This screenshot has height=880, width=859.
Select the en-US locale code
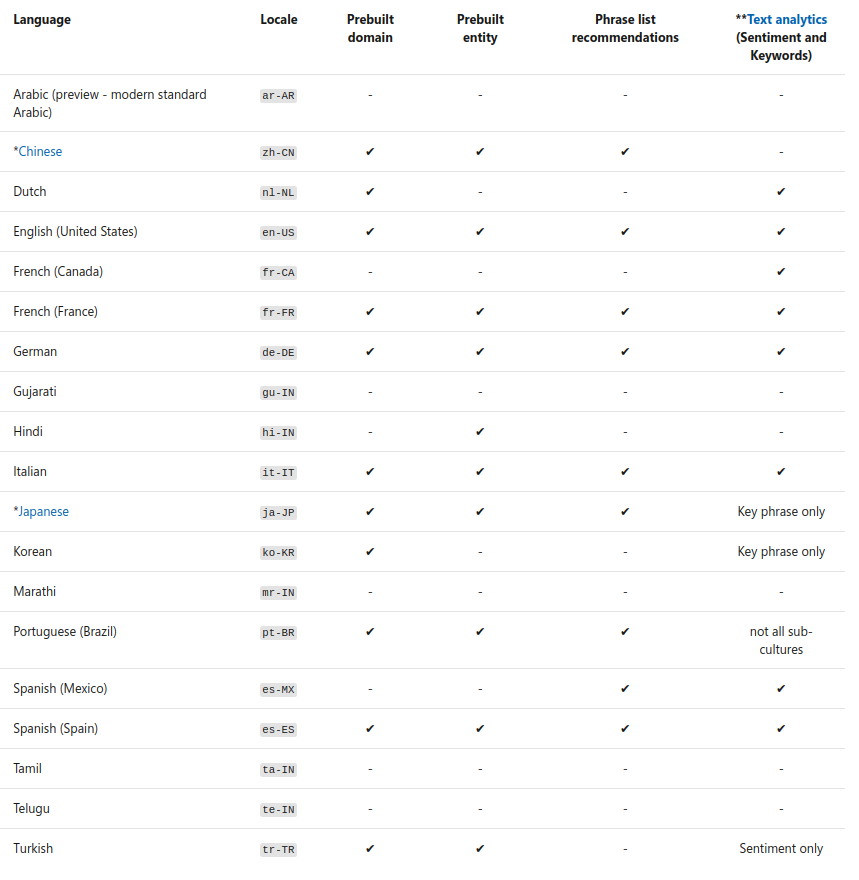pyautogui.click(x=278, y=233)
